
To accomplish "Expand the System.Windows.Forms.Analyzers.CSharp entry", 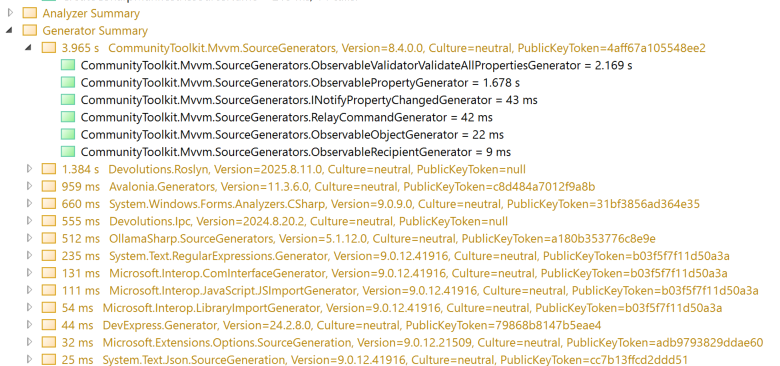I will point(29,203).
